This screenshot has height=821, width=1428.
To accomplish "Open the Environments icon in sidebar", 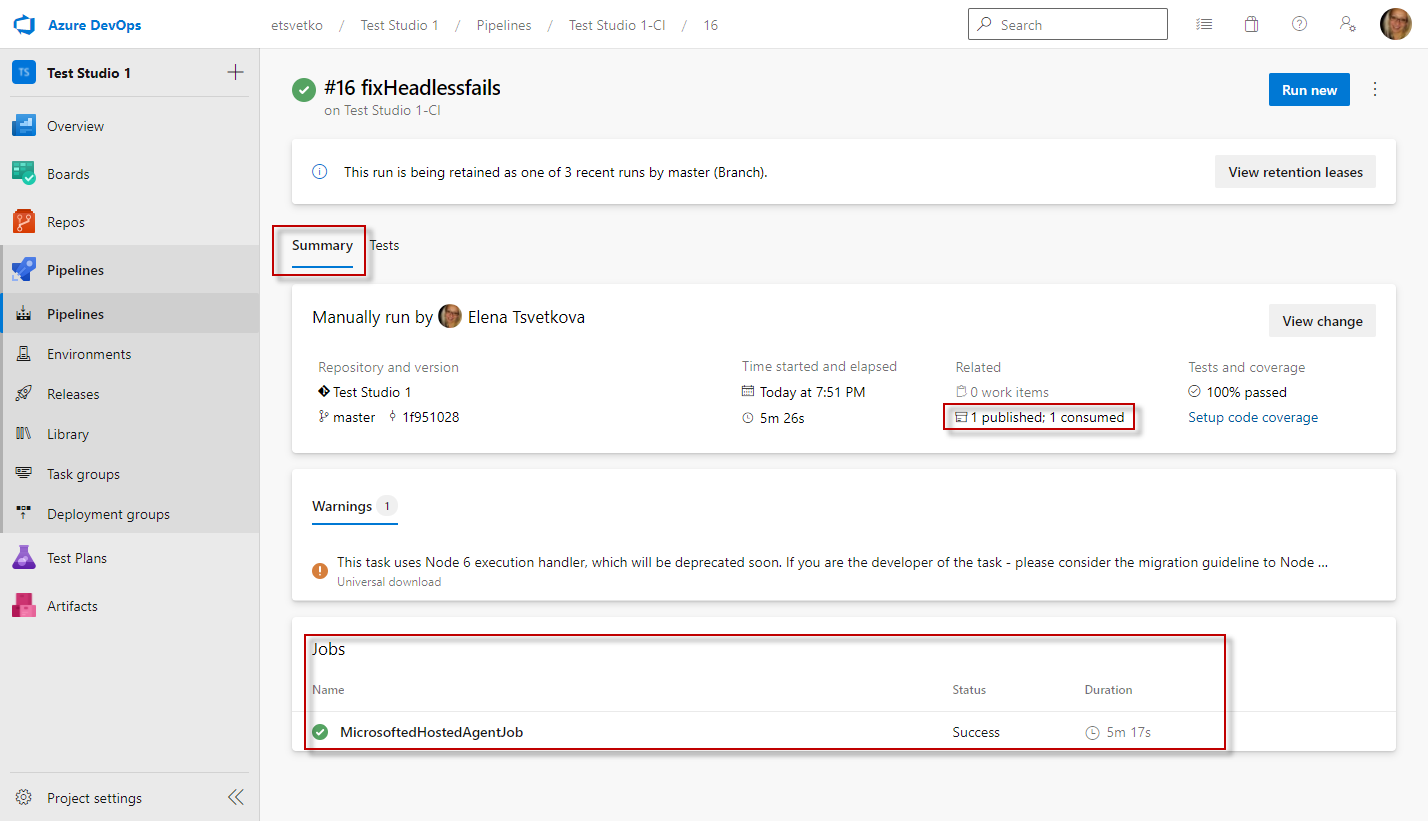I will coord(24,354).
